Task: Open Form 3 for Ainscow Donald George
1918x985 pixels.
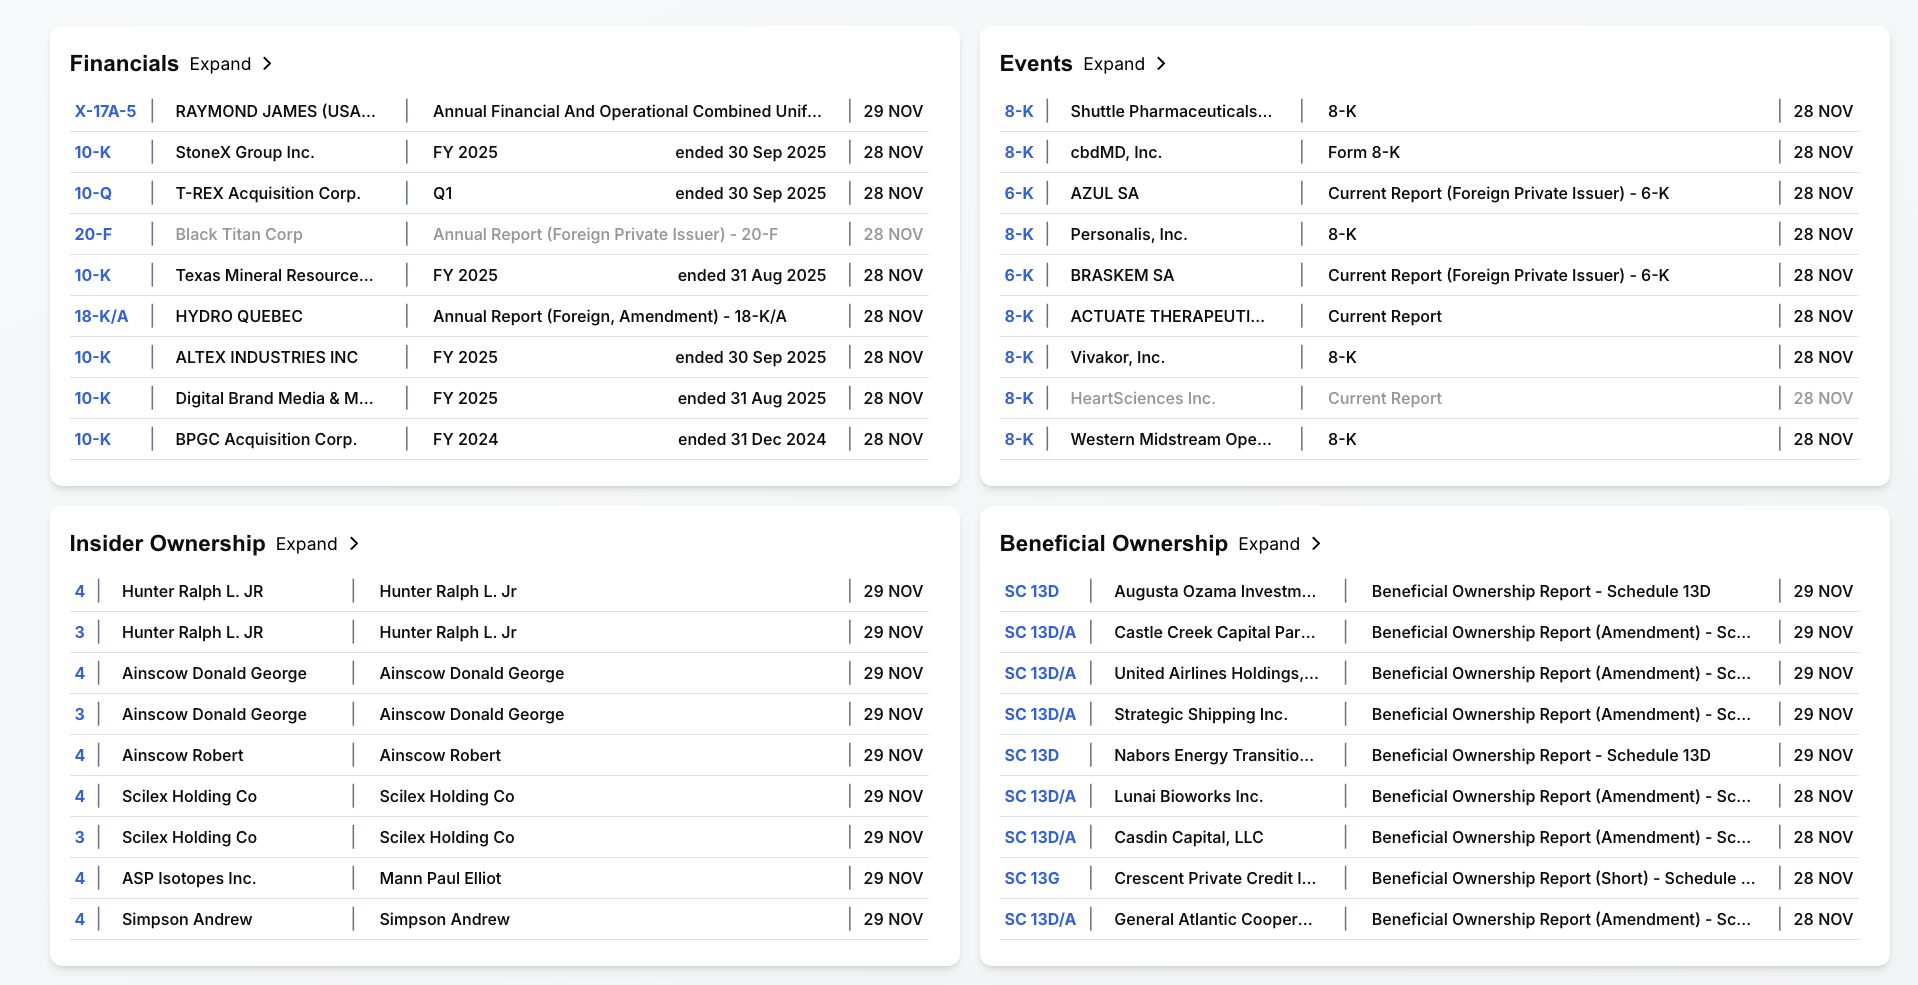Action: [80, 714]
